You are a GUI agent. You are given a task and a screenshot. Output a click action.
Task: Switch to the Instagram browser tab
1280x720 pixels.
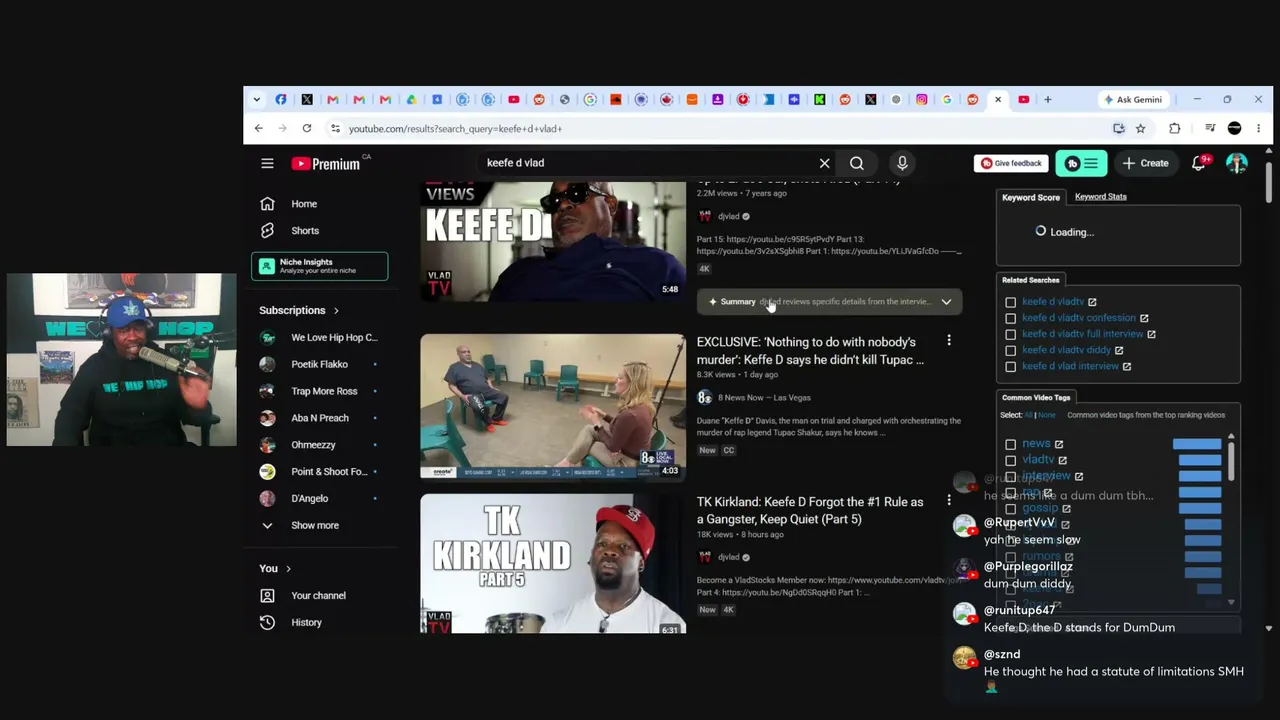click(922, 99)
